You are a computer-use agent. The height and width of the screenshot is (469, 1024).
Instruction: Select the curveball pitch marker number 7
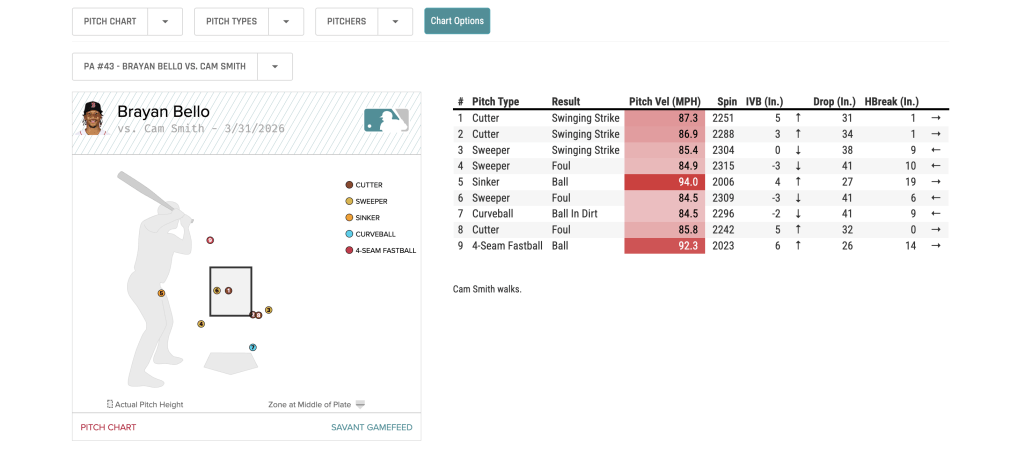tap(253, 348)
